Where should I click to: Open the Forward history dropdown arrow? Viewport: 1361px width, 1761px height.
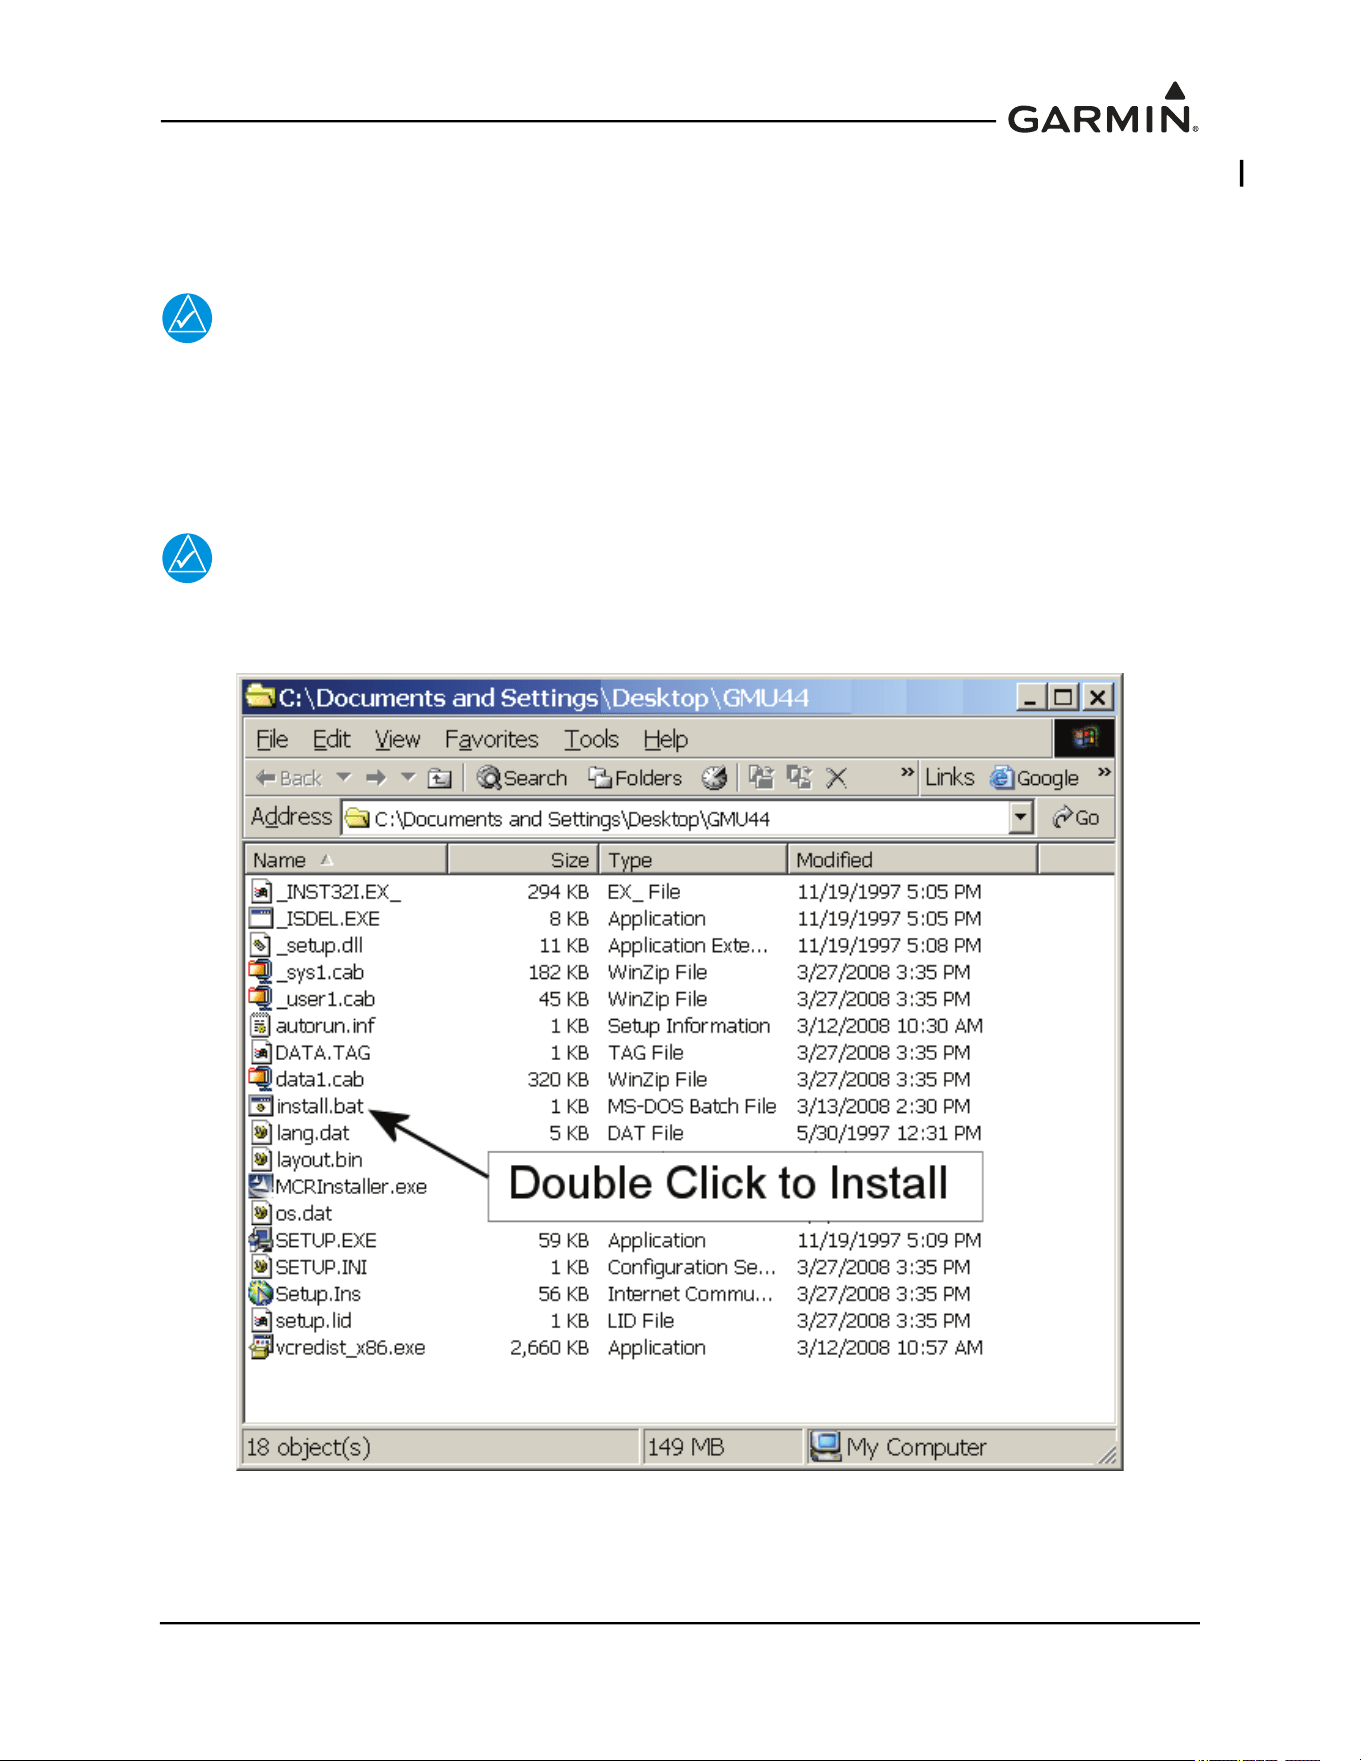(408, 777)
